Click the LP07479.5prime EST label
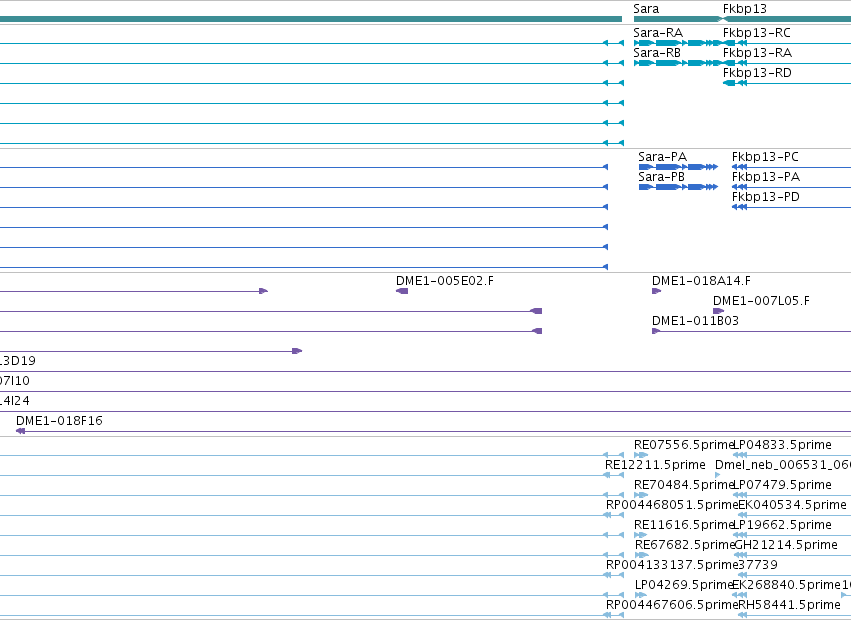This screenshot has width=851, height=620. tap(782, 485)
